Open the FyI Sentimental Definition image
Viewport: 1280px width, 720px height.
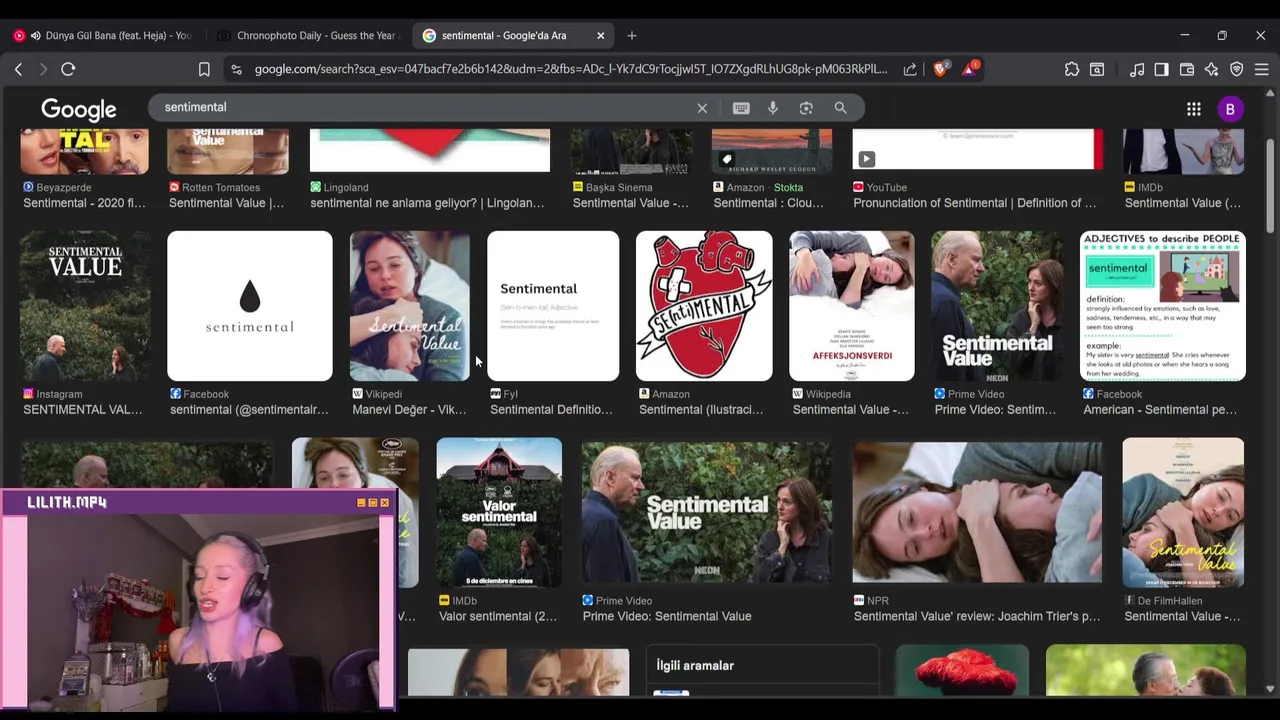click(553, 306)
